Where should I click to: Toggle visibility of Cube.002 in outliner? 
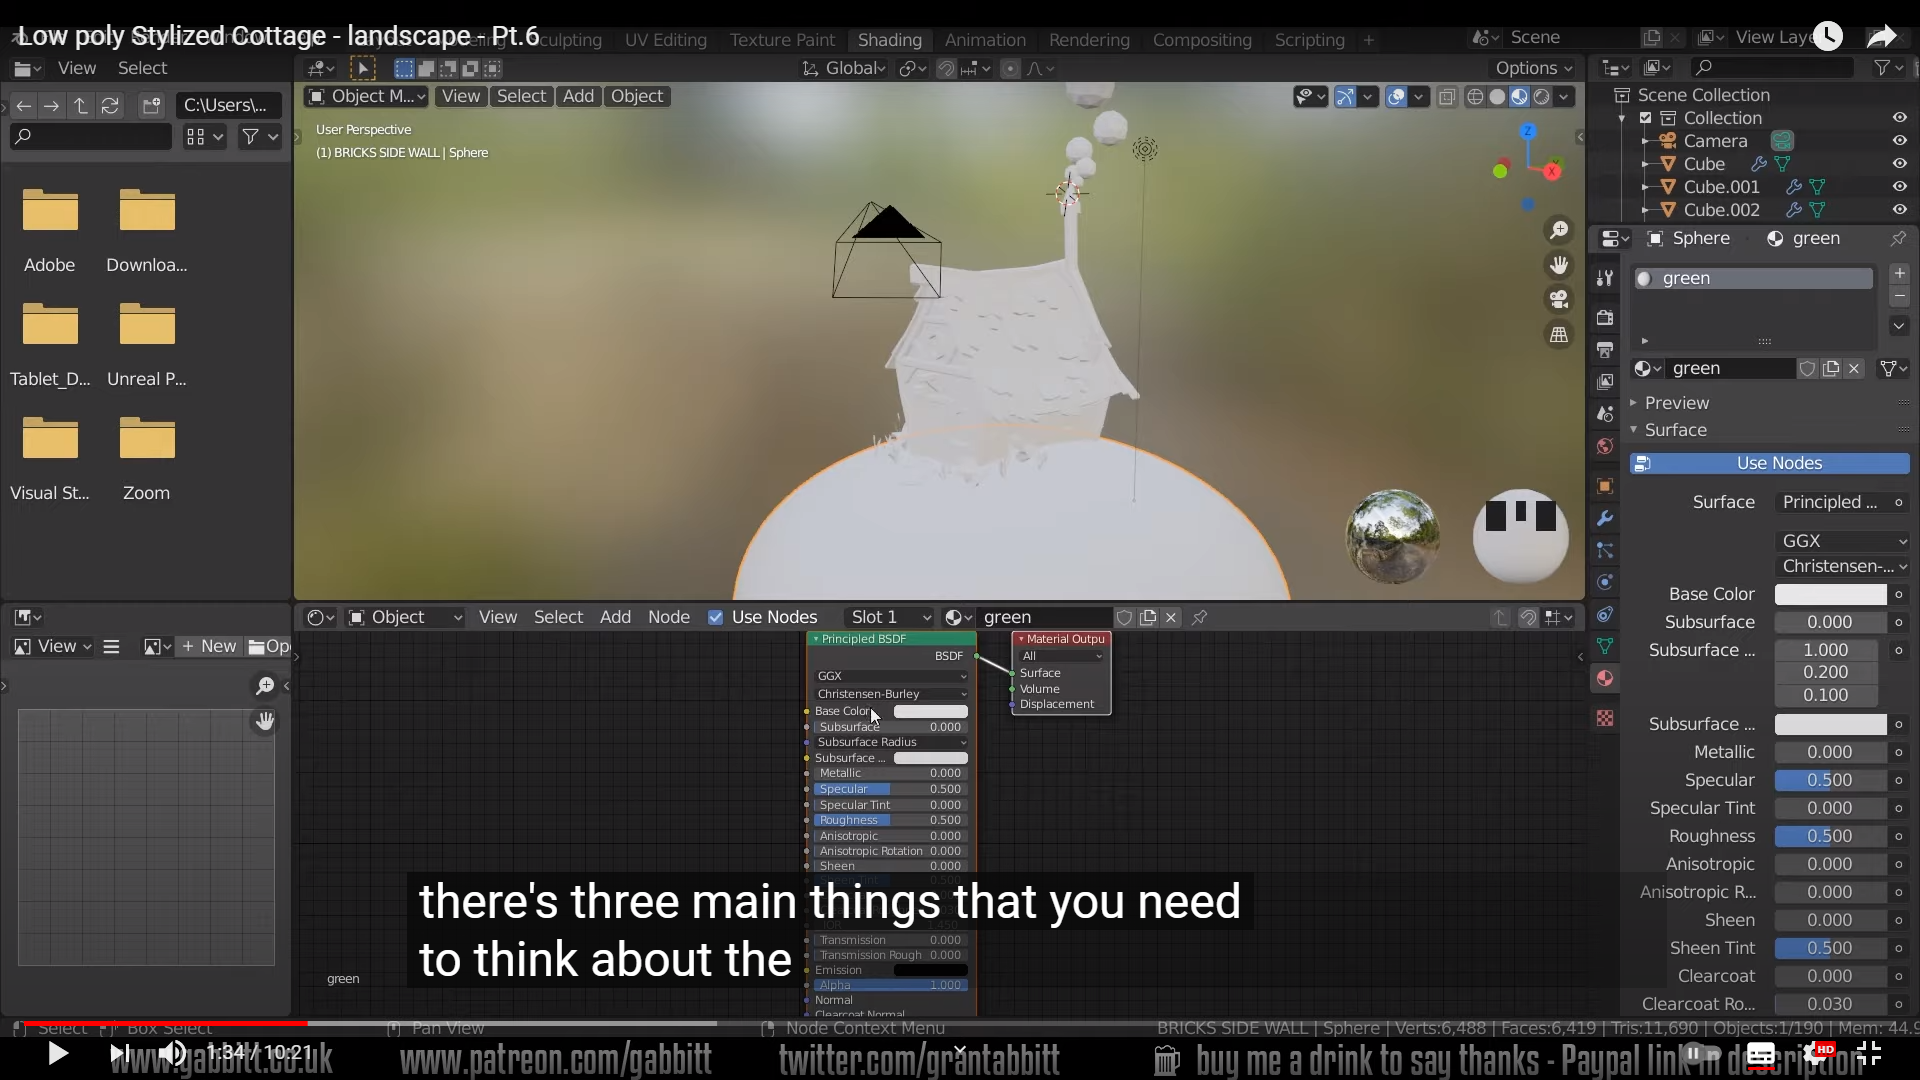coord(1899,210)
